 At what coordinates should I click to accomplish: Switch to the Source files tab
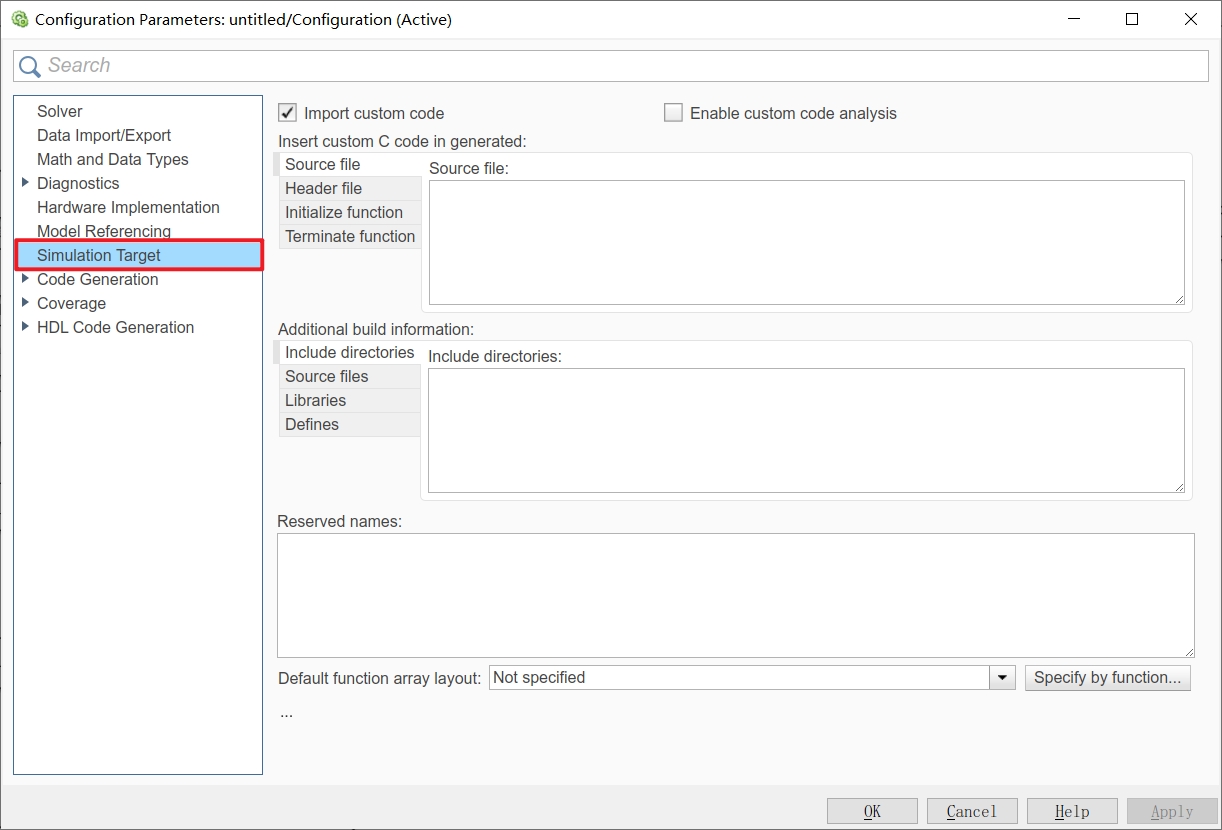325,376
